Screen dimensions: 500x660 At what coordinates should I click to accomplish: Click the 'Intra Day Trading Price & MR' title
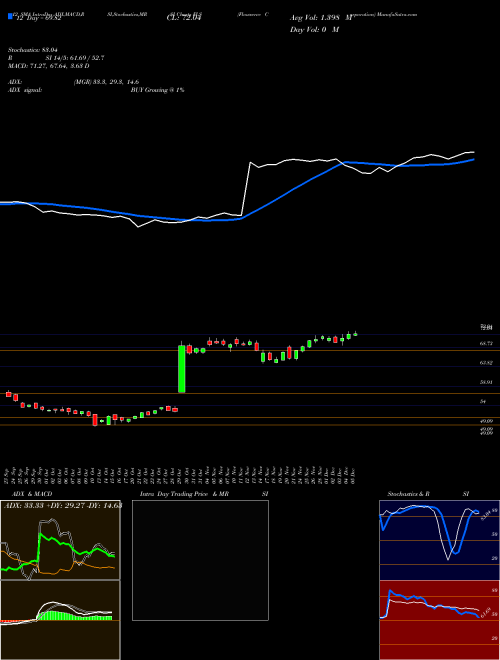[x=184, y=494]
